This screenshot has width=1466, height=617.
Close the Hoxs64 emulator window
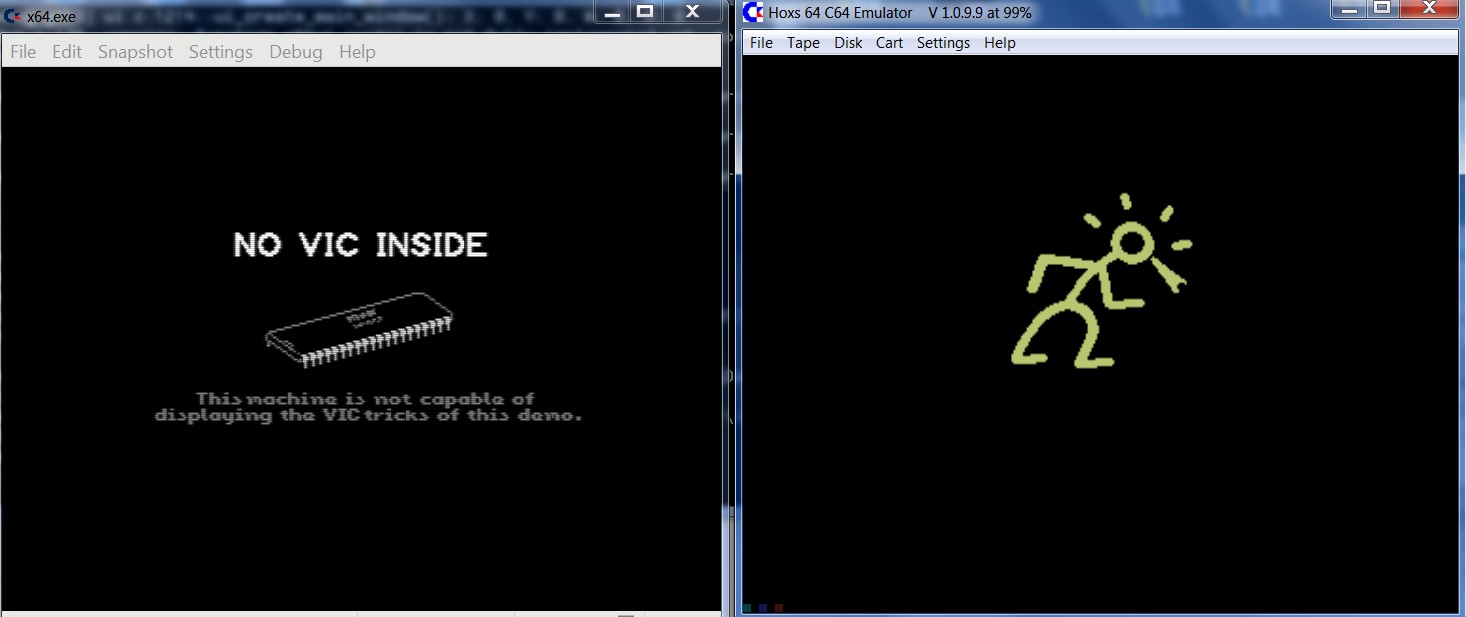tap(1428, 9)
